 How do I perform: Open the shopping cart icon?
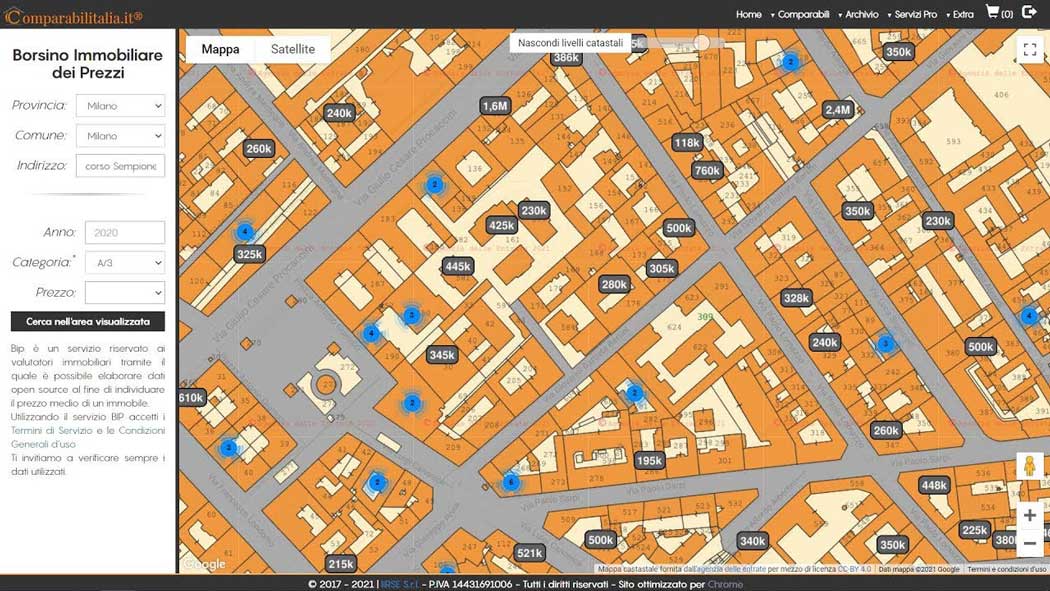pyautogui.click(x=992, y=12)
